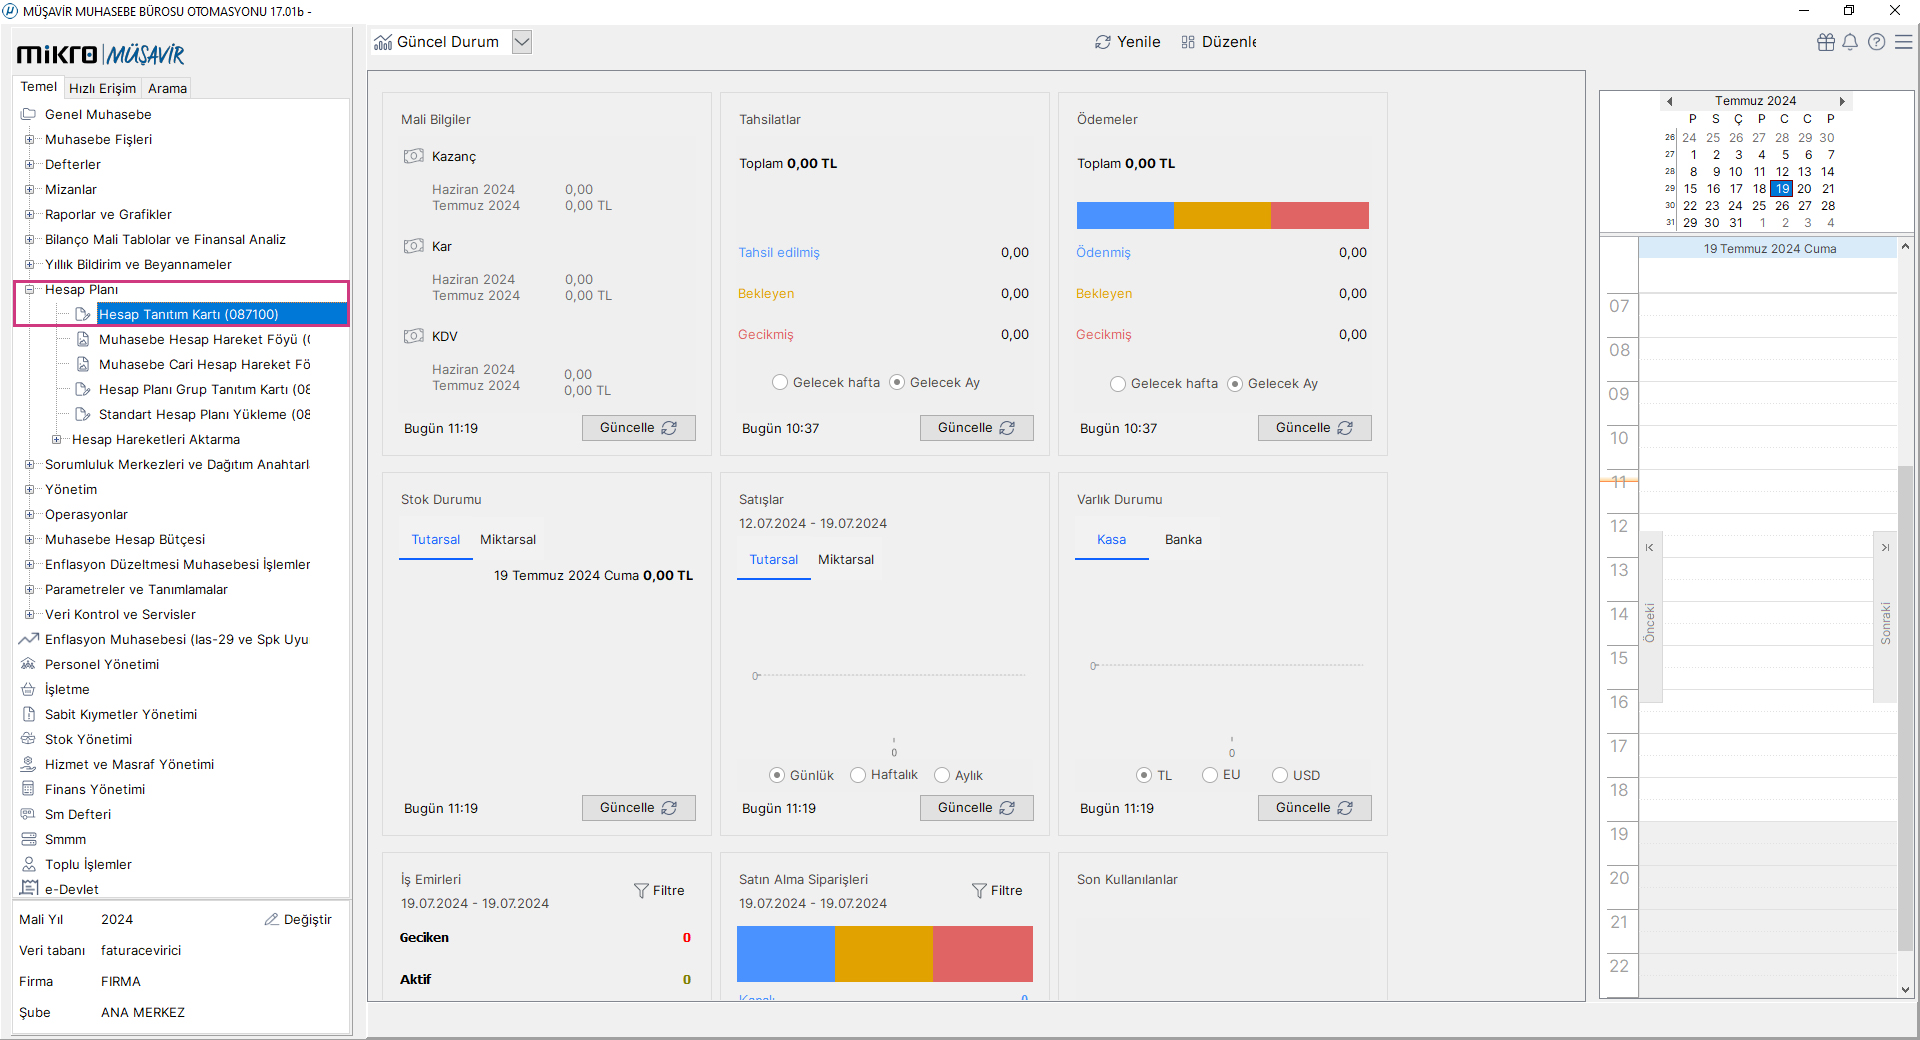Viewport: 1920px width, 1040px height.
Task: Switch to Hızlı Erişim tab
Action: coord(102,88)
